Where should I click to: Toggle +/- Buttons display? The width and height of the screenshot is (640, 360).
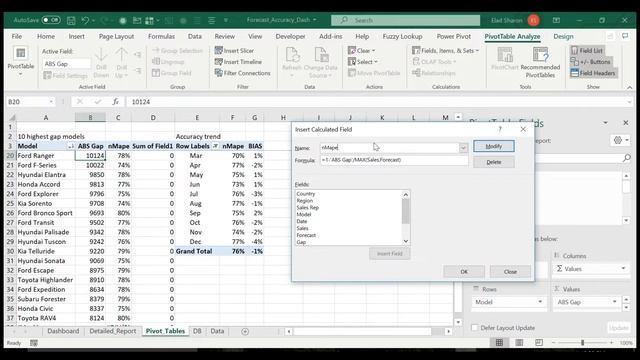591,62
